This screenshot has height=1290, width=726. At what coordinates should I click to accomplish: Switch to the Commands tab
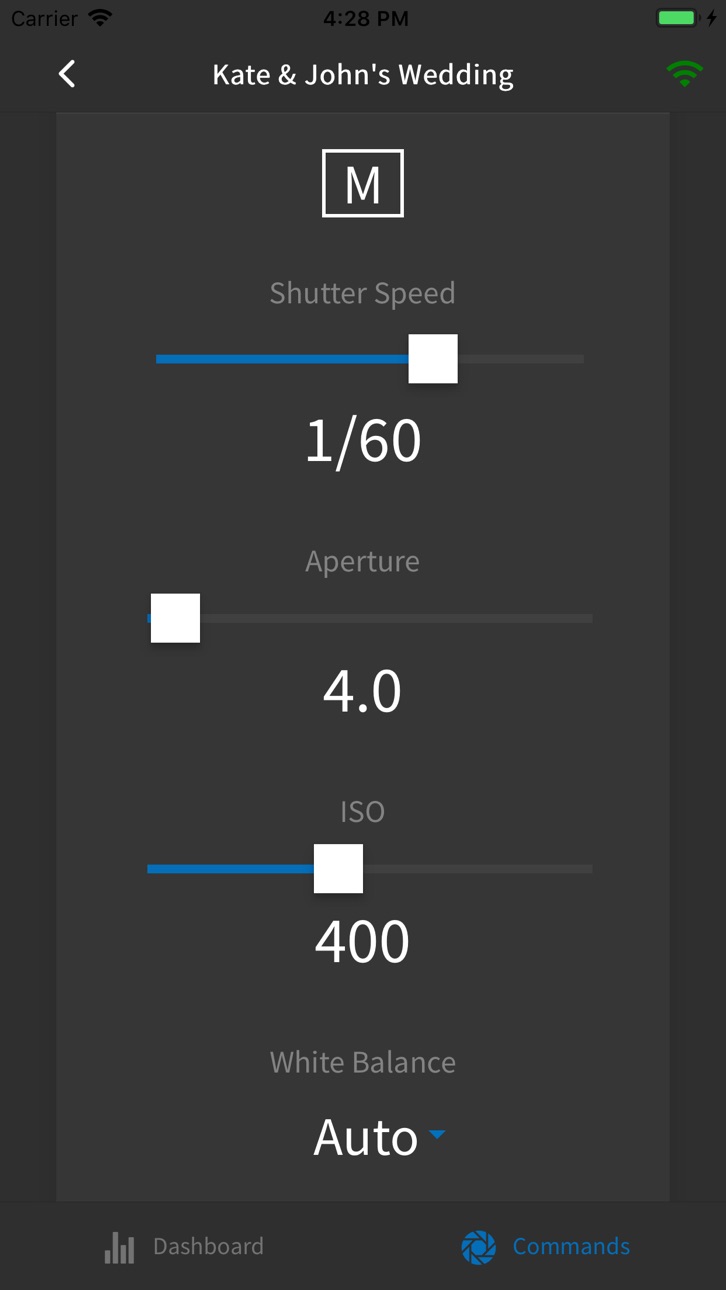click(x=546, y=1247)
